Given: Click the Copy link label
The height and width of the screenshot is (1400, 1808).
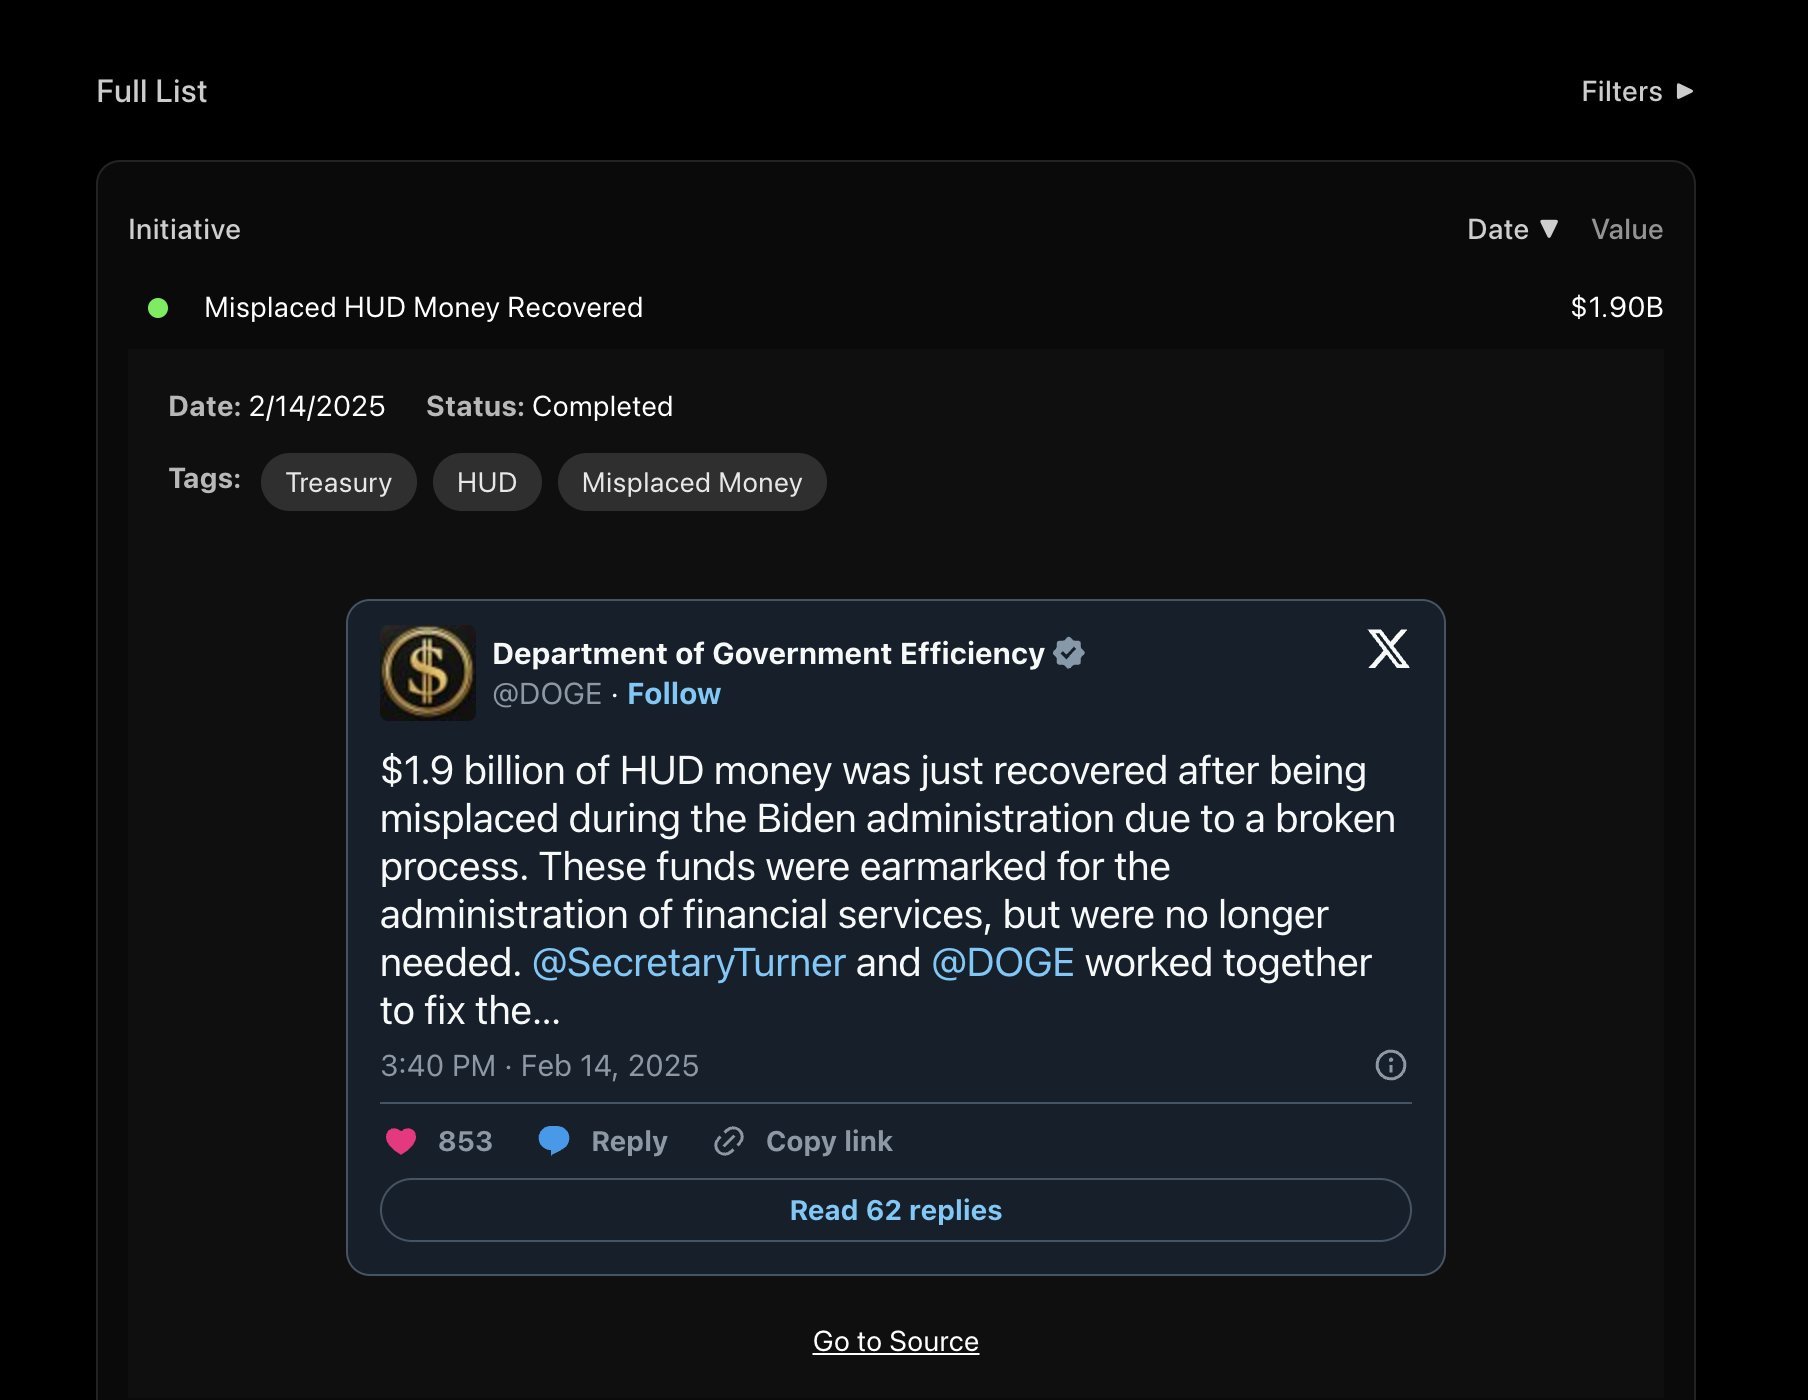Looking at the screenshot, I should (829, 1141).
